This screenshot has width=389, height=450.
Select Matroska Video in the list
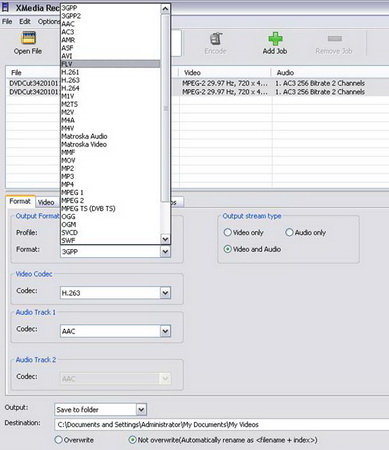pos(110,144)
